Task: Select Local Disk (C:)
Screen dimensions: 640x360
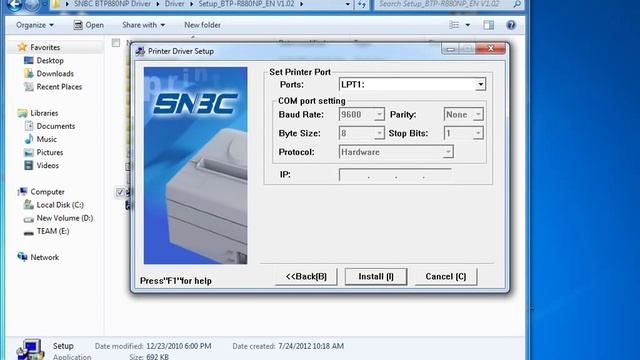Action: (x=60, y=205)
